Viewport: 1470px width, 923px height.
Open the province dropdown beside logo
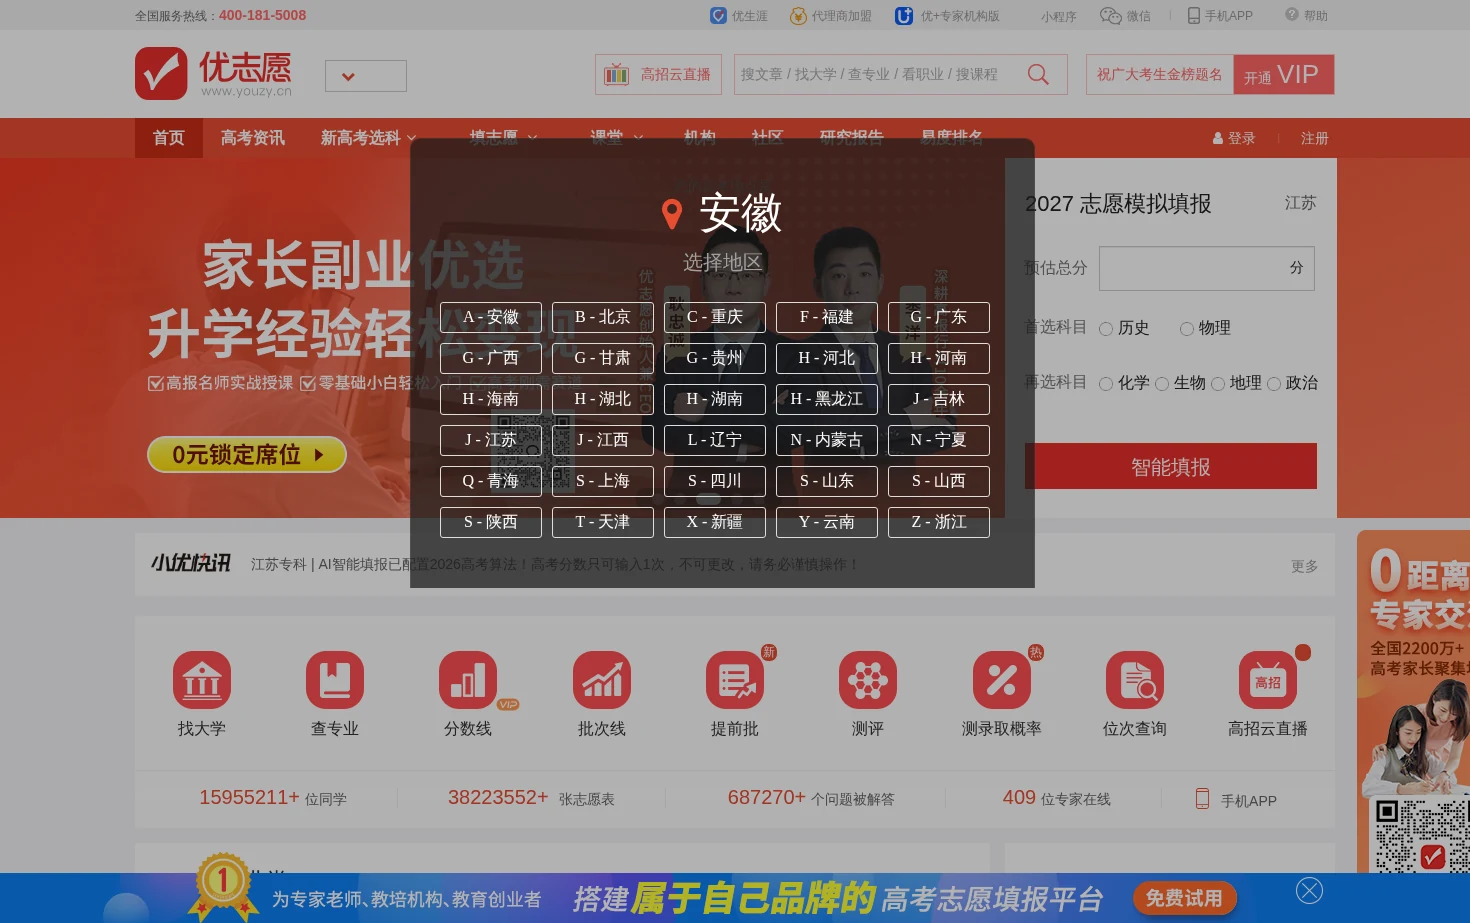coord(366,76)
